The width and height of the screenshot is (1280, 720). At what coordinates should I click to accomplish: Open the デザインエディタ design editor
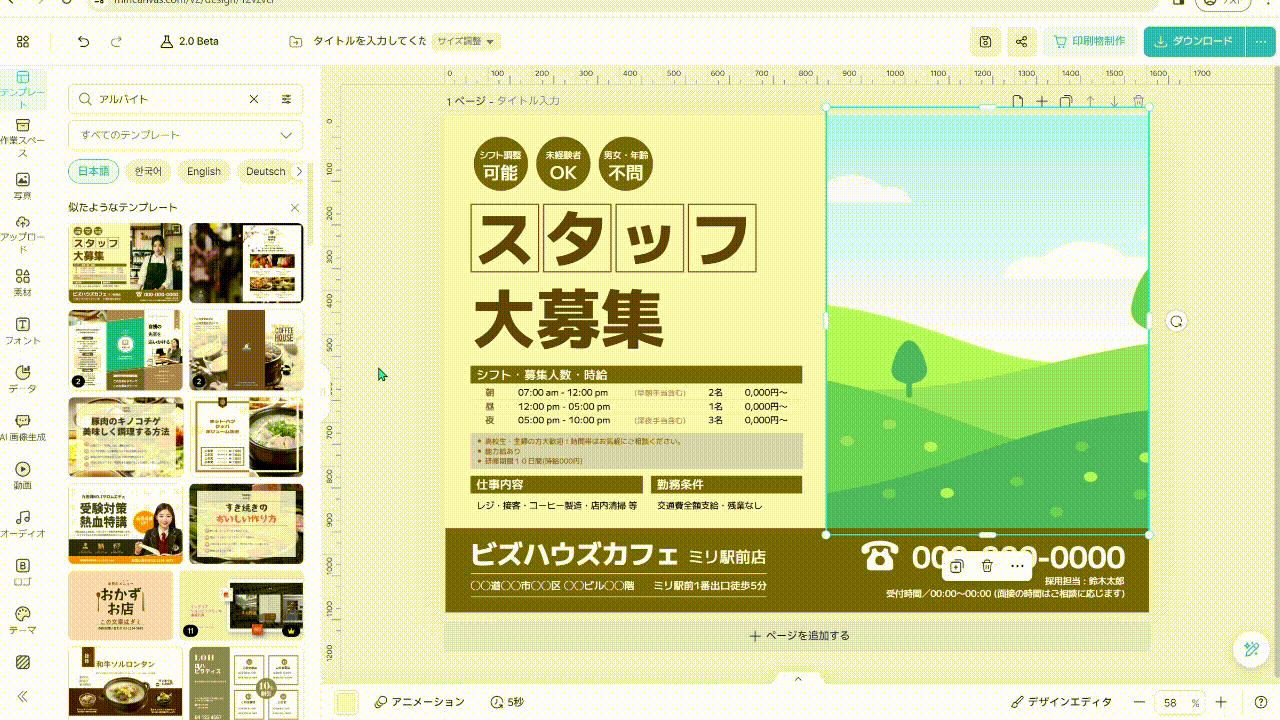coord(1061,702)
